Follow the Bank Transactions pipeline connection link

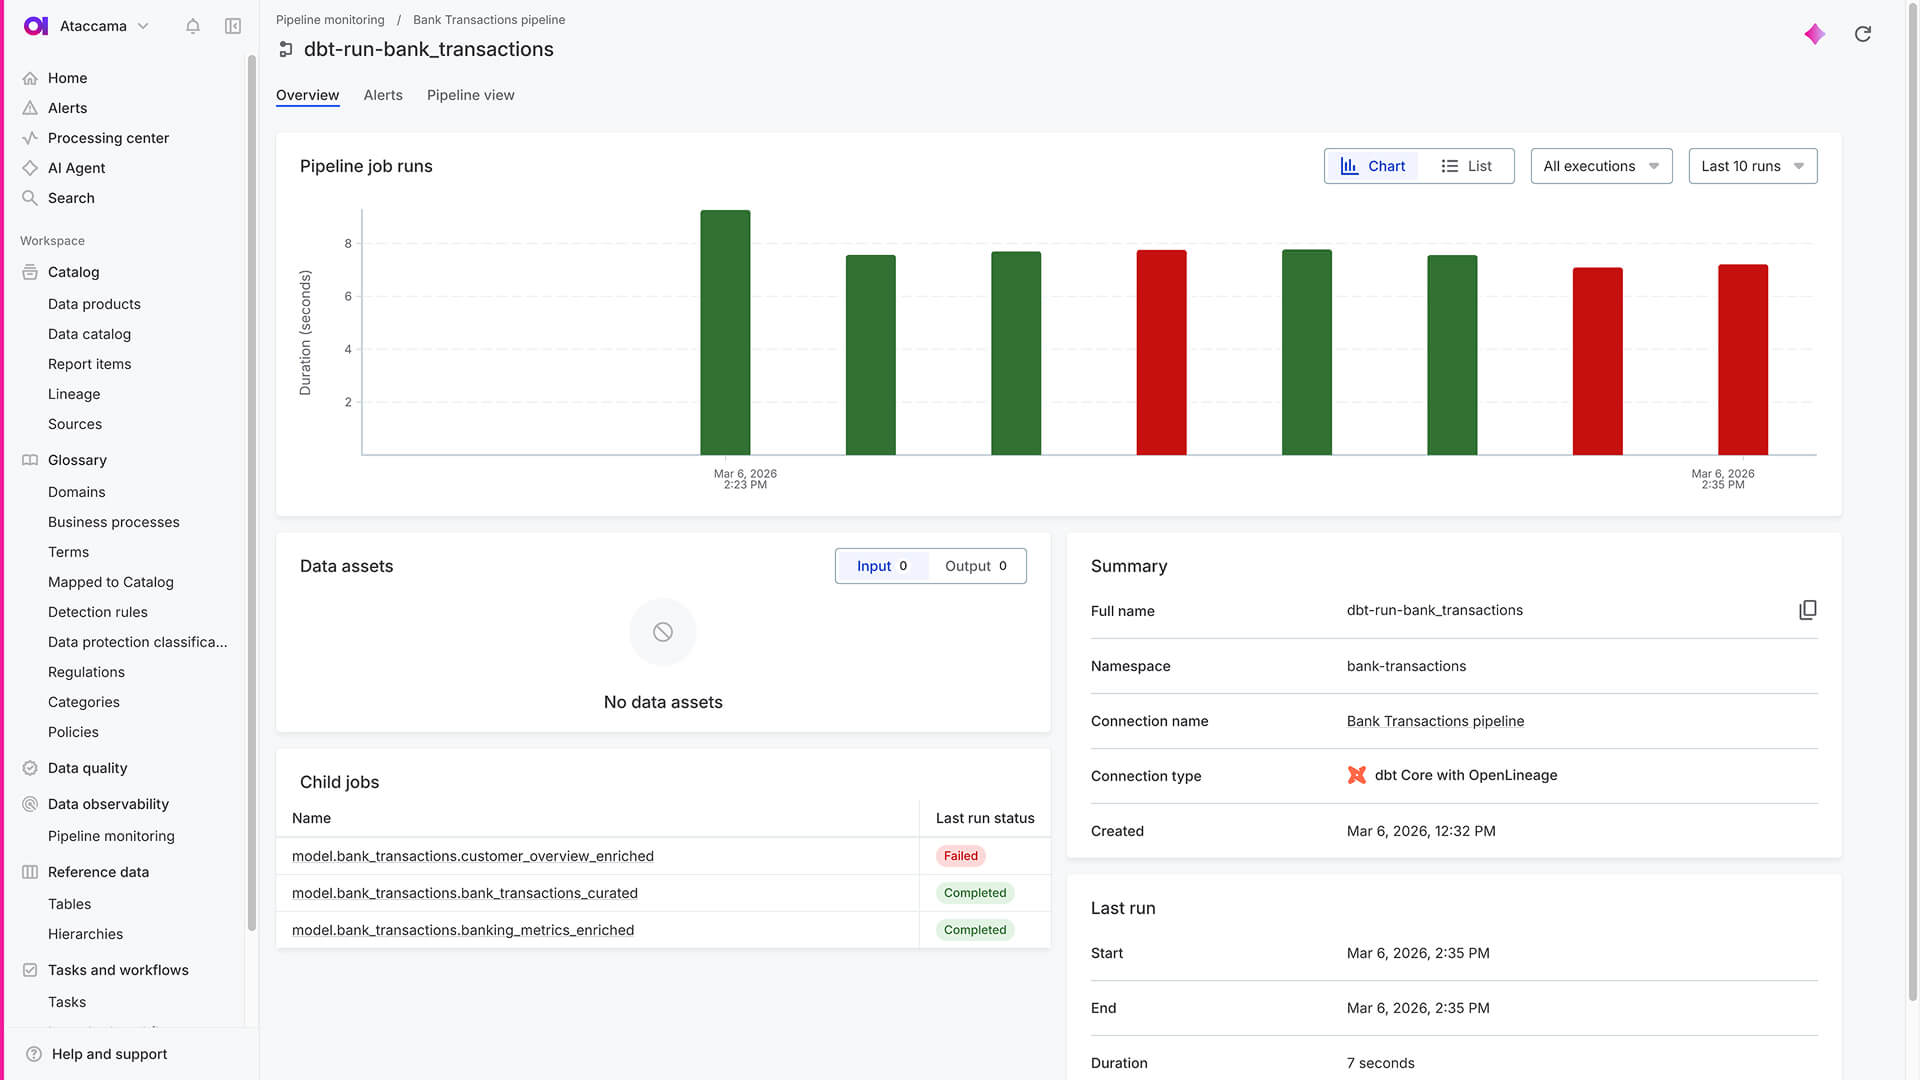pyautogui.click(x=1435, y=721)
